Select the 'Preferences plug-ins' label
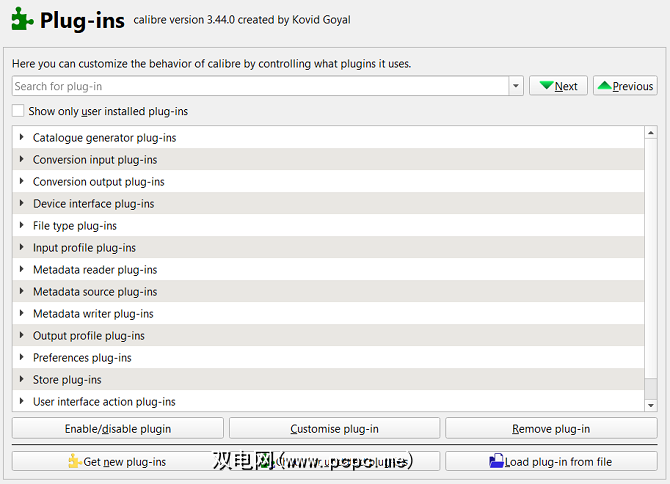The width and height of the screenshot is (670, 484). click(82, 358)
